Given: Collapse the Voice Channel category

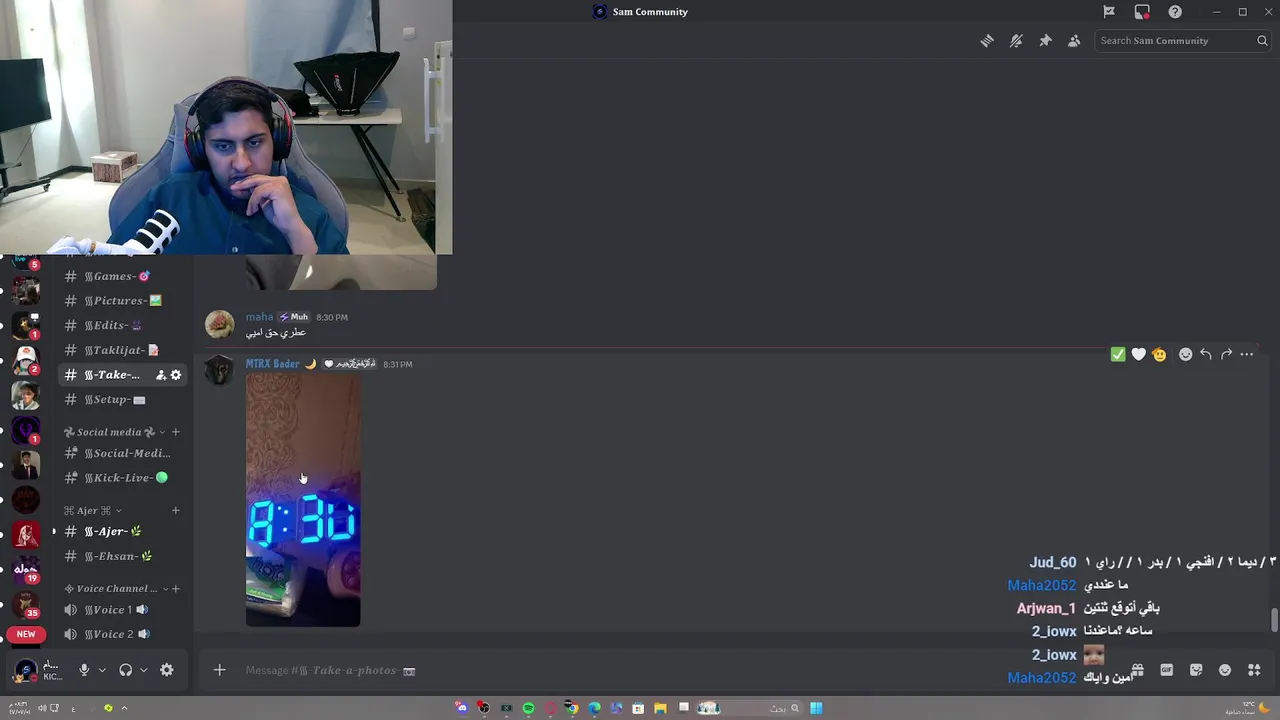Looking at the screenshot, I should point(114,589).
